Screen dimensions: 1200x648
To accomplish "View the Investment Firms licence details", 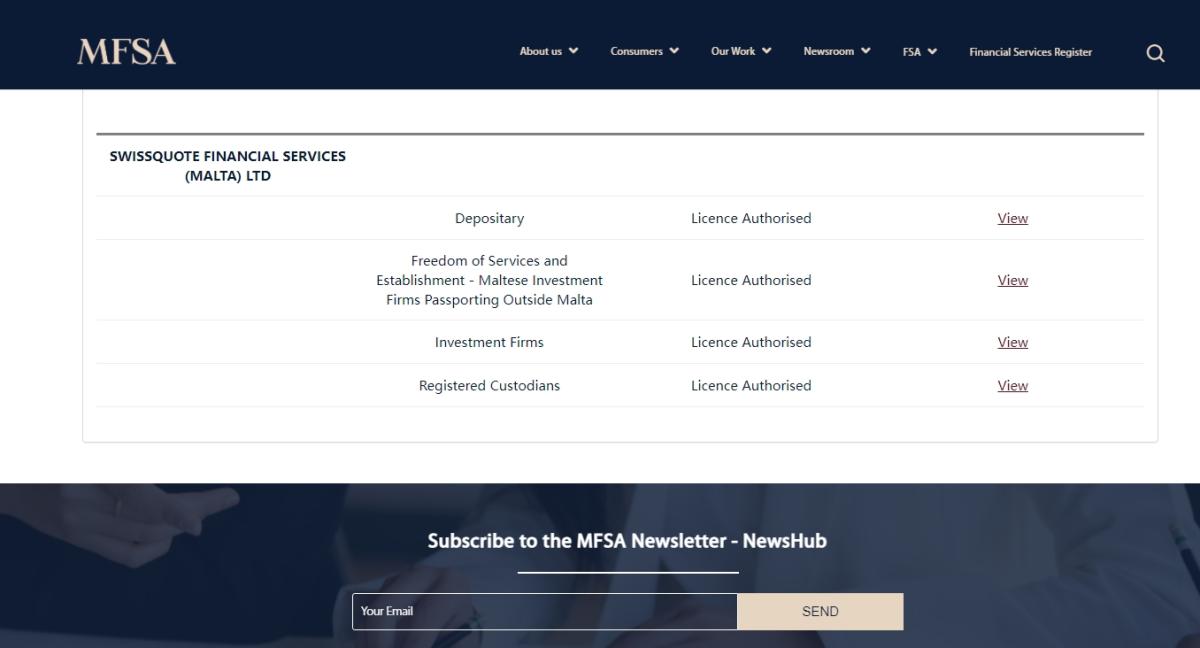I will (x=1012, y=342).
